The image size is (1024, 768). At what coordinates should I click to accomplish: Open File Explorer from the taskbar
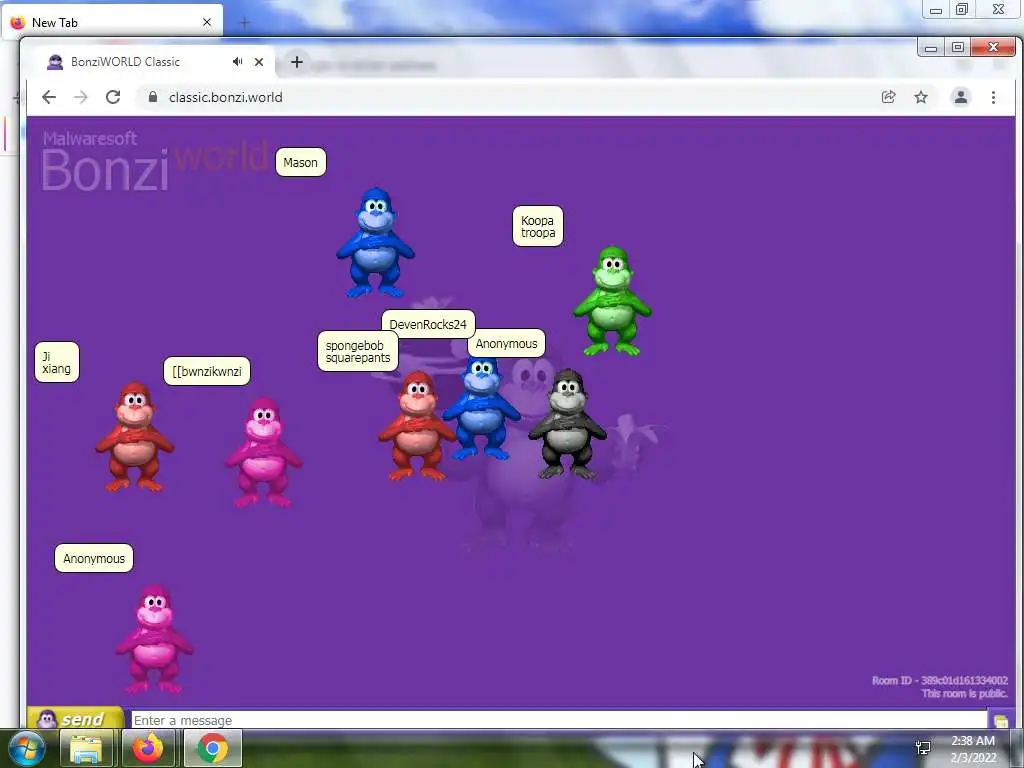(86, 748)
